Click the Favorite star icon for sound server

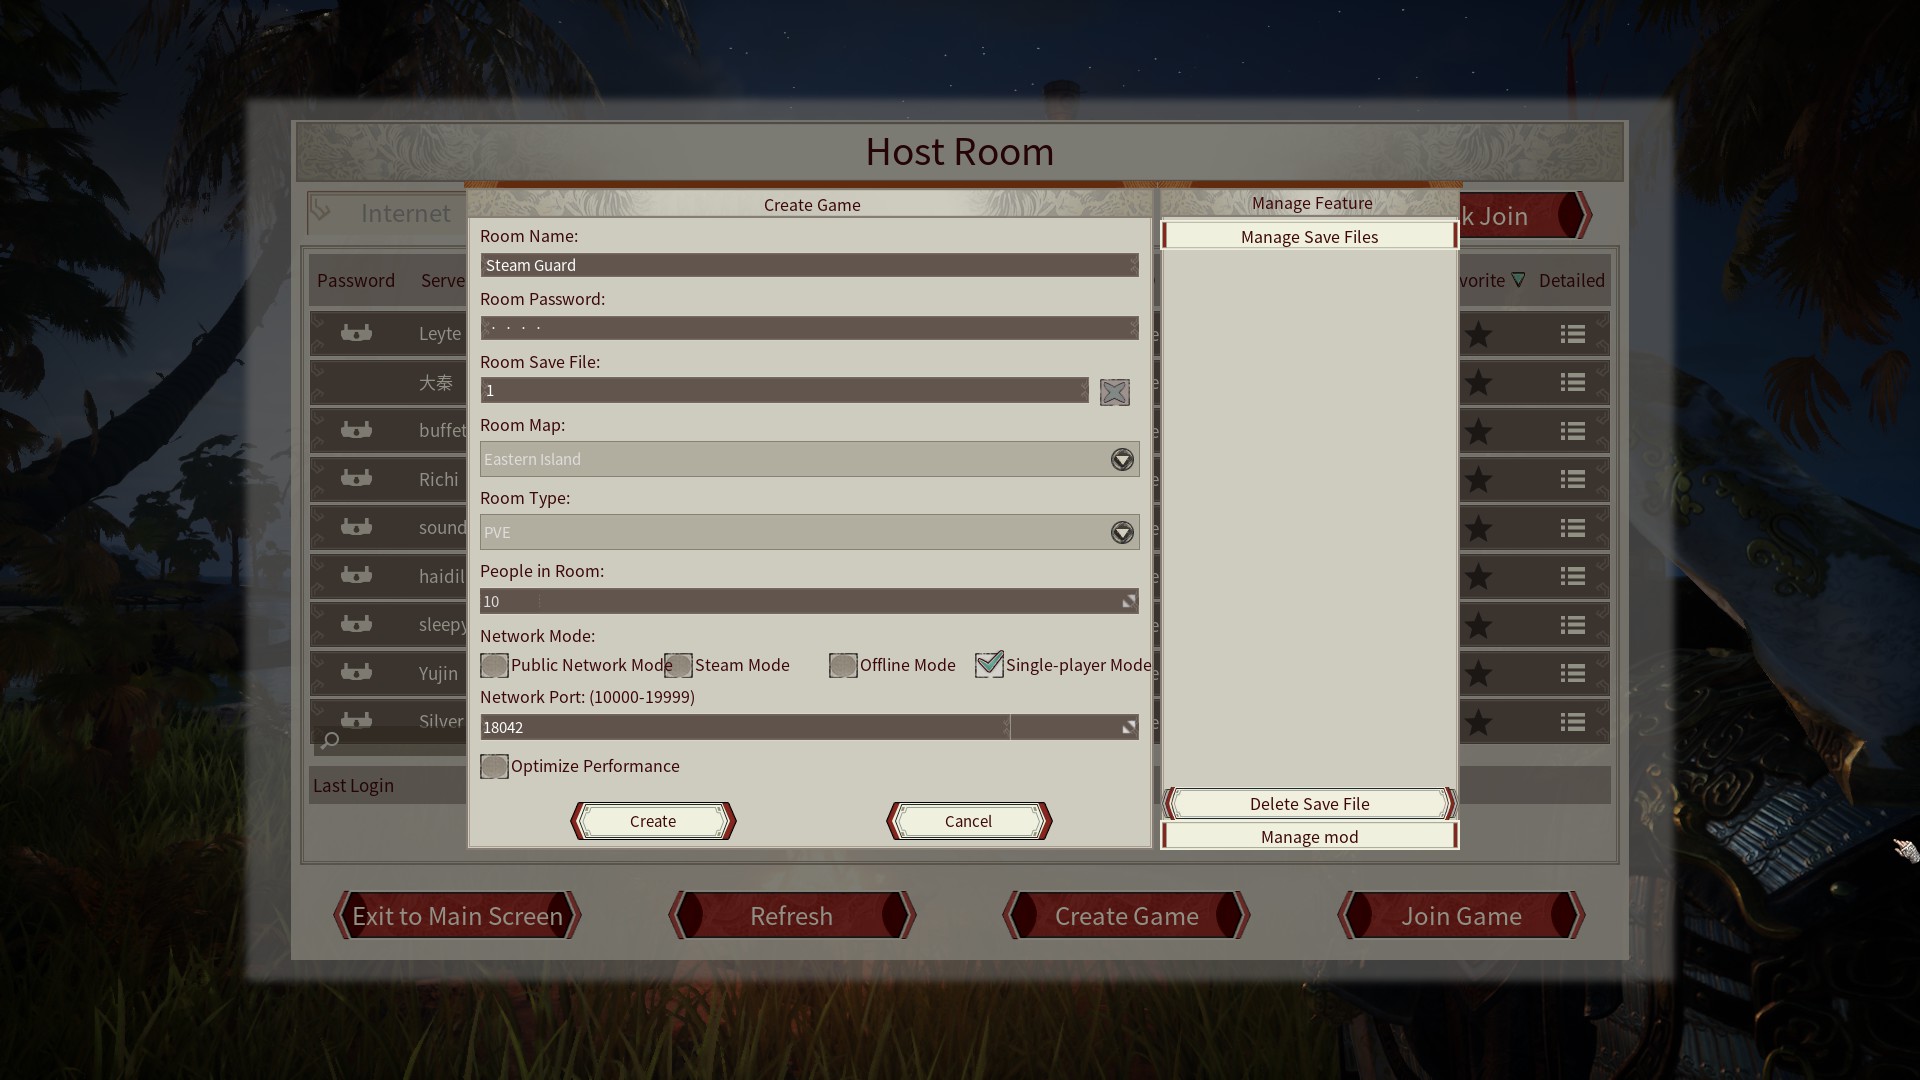pos(1480,527)
